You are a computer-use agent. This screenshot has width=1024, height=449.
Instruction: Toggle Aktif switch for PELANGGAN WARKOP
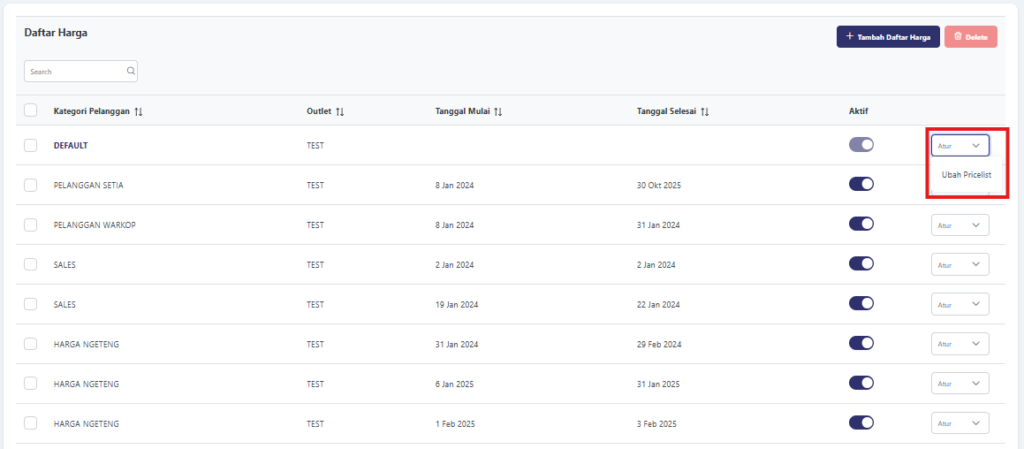click(861, 225)
